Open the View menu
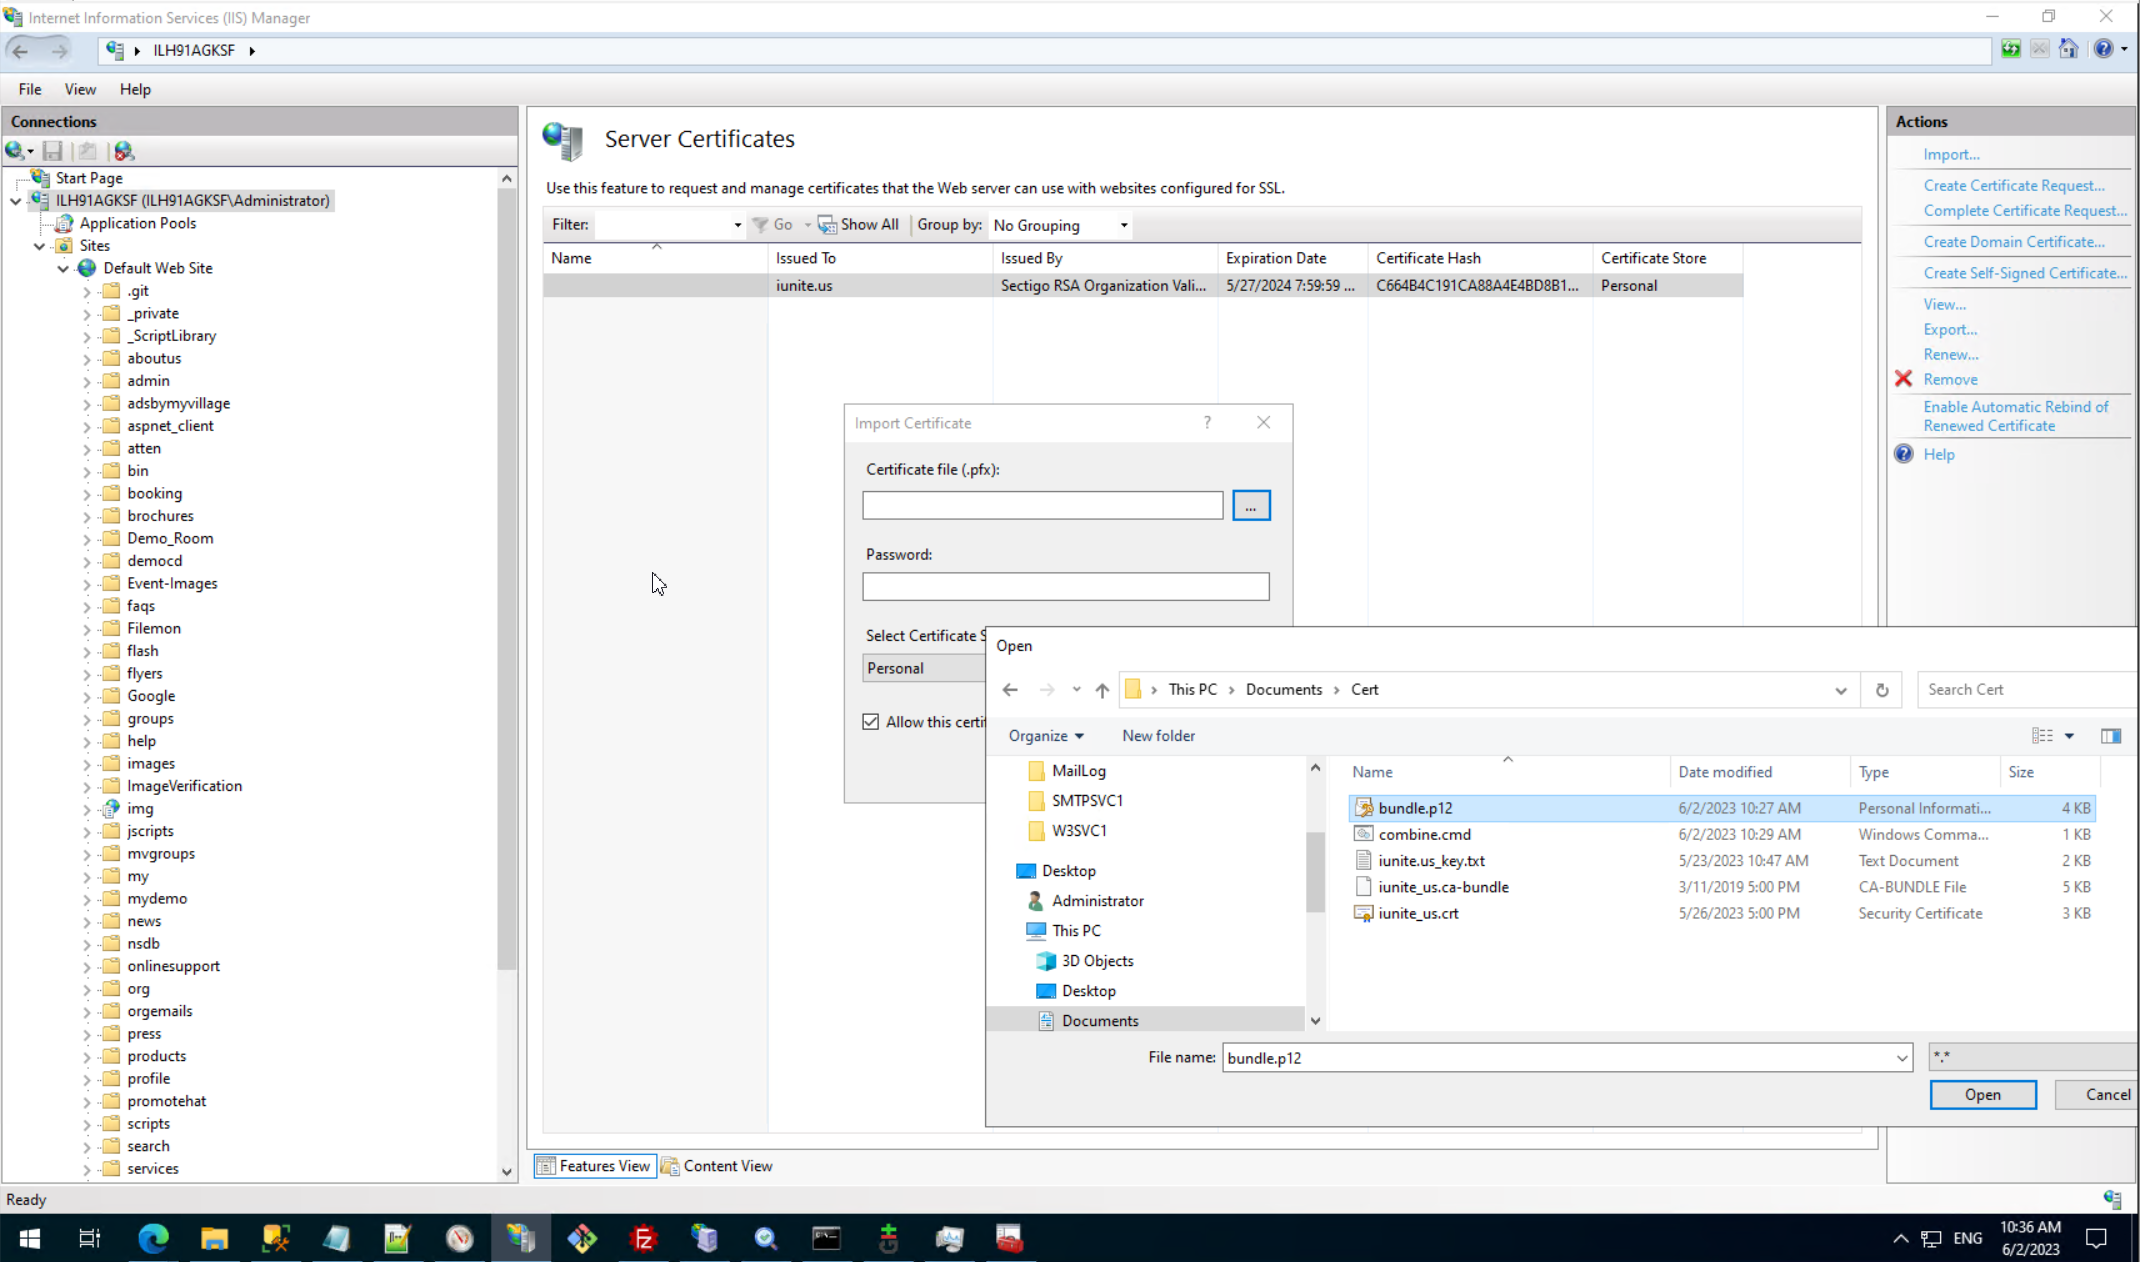Screen dimensions: 2140x1262 [x=80, y=89]
